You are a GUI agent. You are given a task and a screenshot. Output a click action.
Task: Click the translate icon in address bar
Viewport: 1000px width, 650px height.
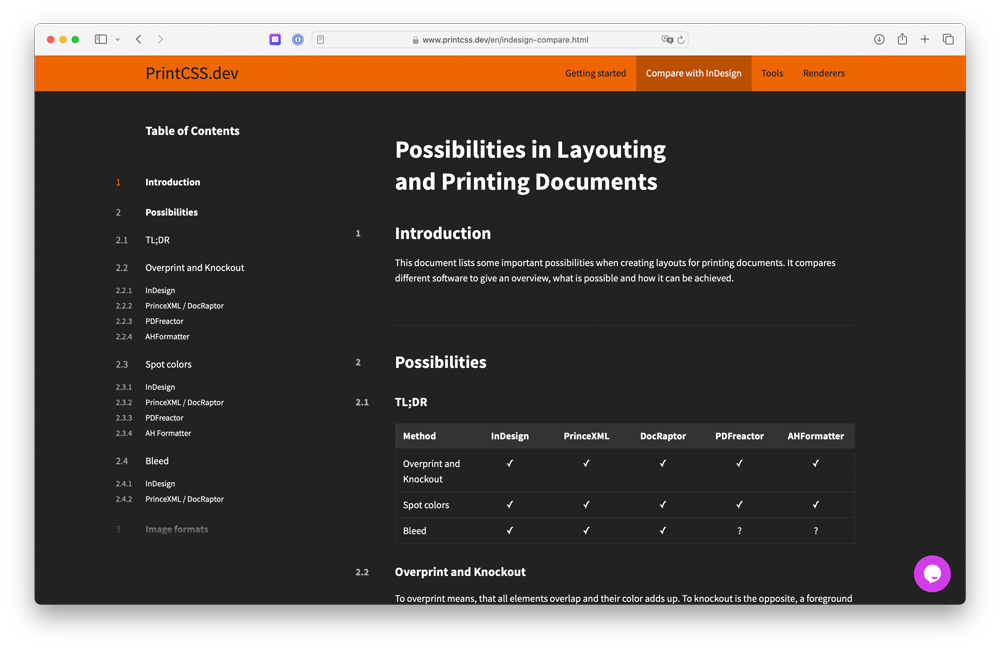[667, 40]
